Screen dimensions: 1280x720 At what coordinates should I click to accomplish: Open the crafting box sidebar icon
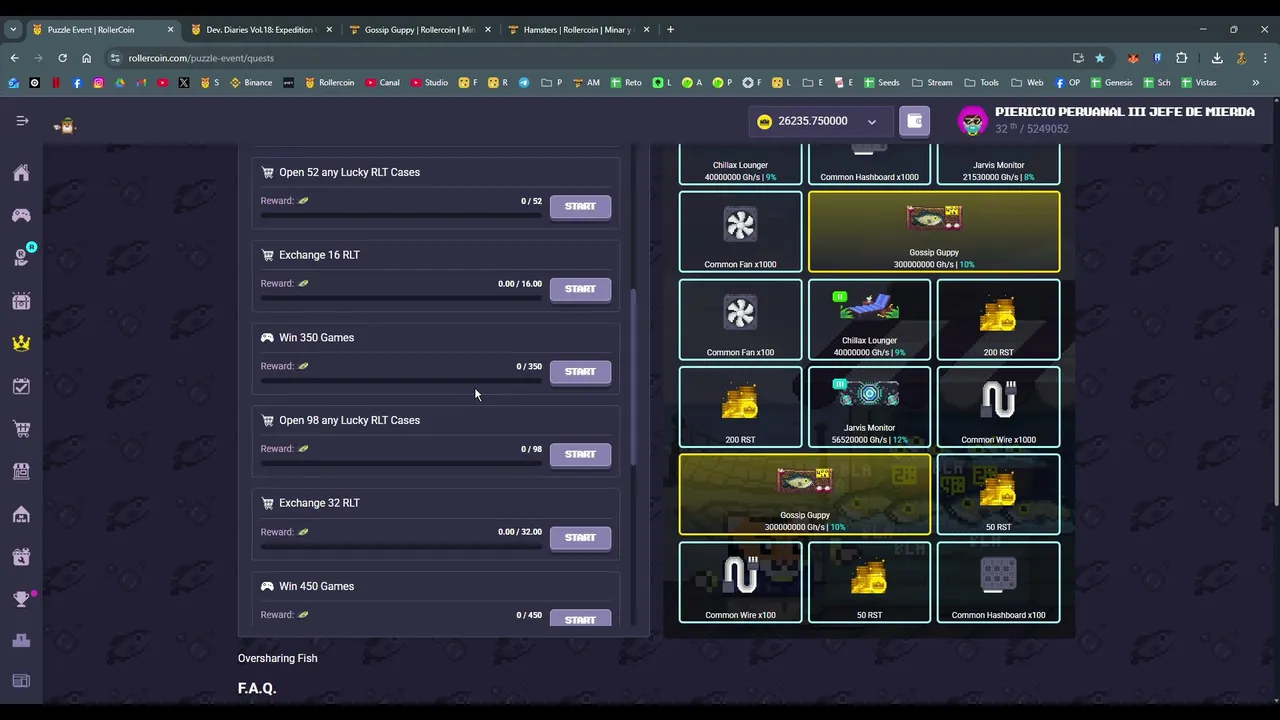(21, 557)
